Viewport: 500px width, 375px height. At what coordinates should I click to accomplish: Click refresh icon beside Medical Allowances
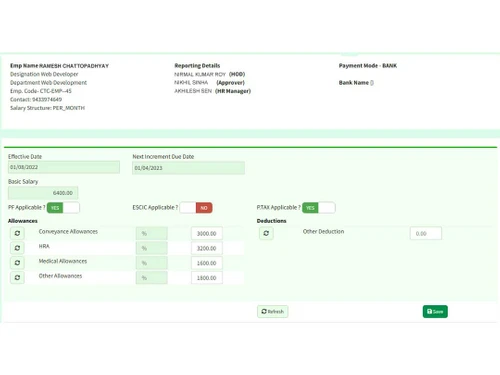(17, 263)
